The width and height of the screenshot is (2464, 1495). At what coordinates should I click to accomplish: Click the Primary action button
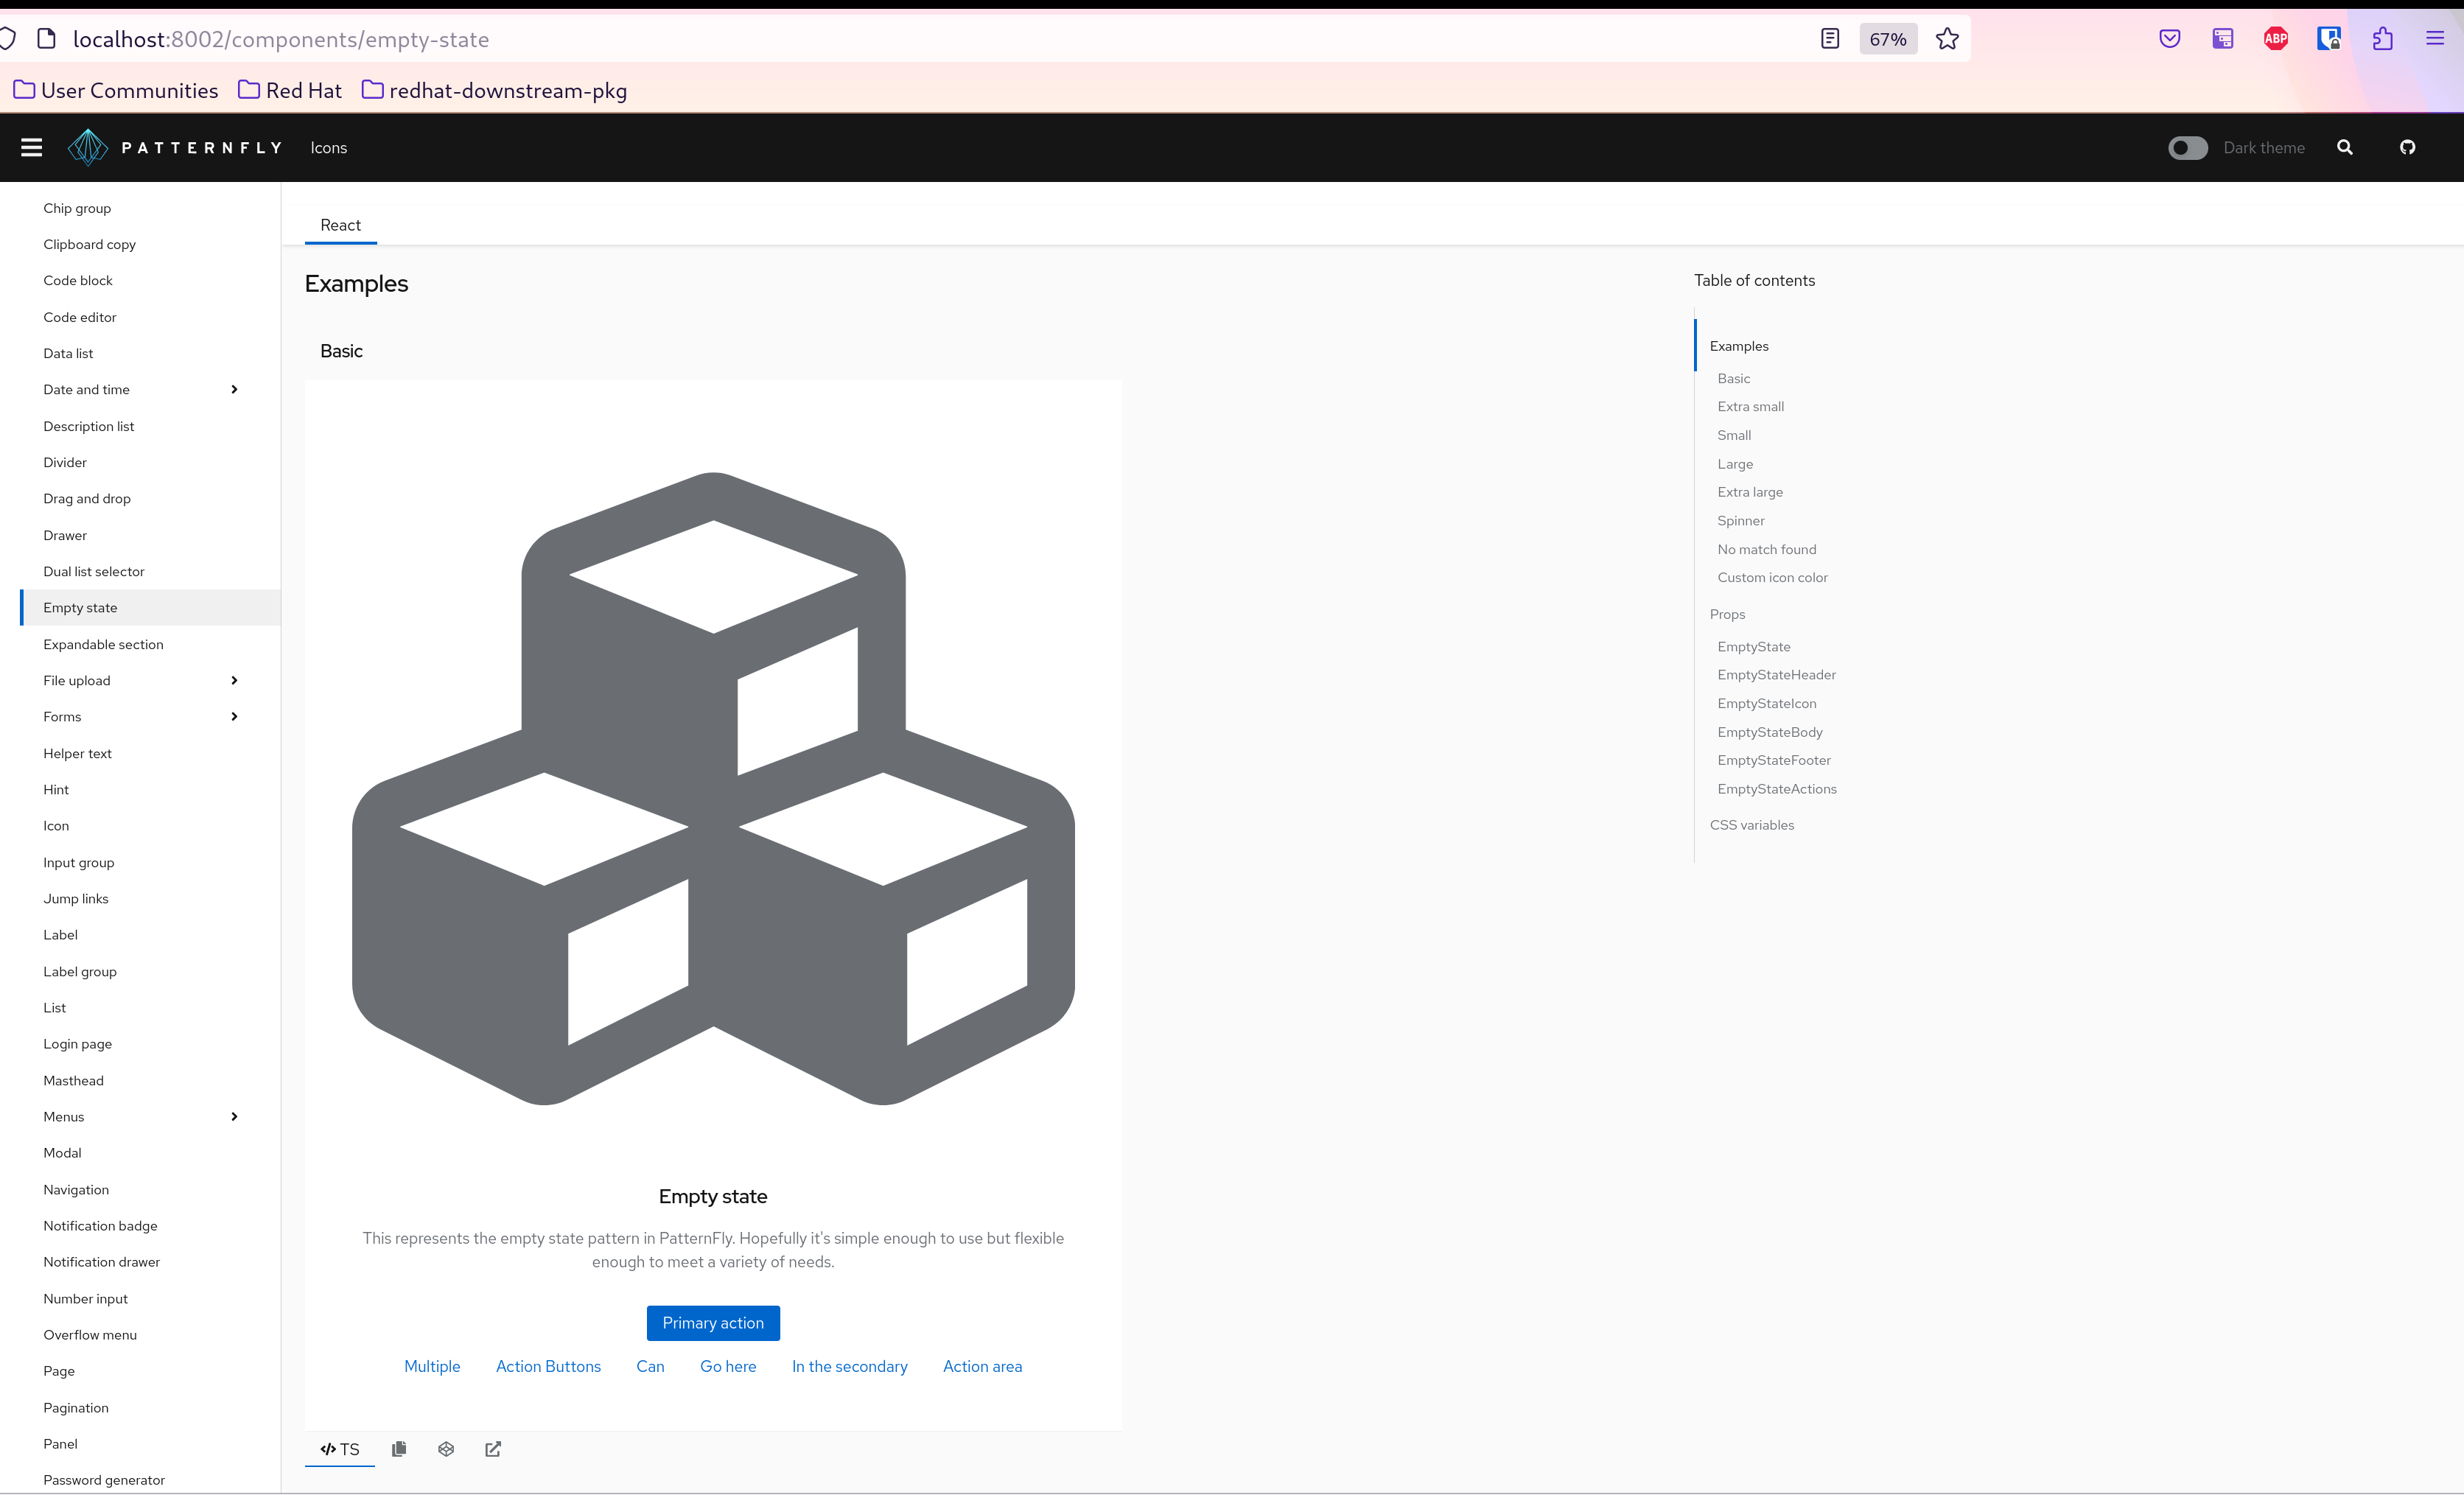pyautogui.click(x=712, y=1323)
